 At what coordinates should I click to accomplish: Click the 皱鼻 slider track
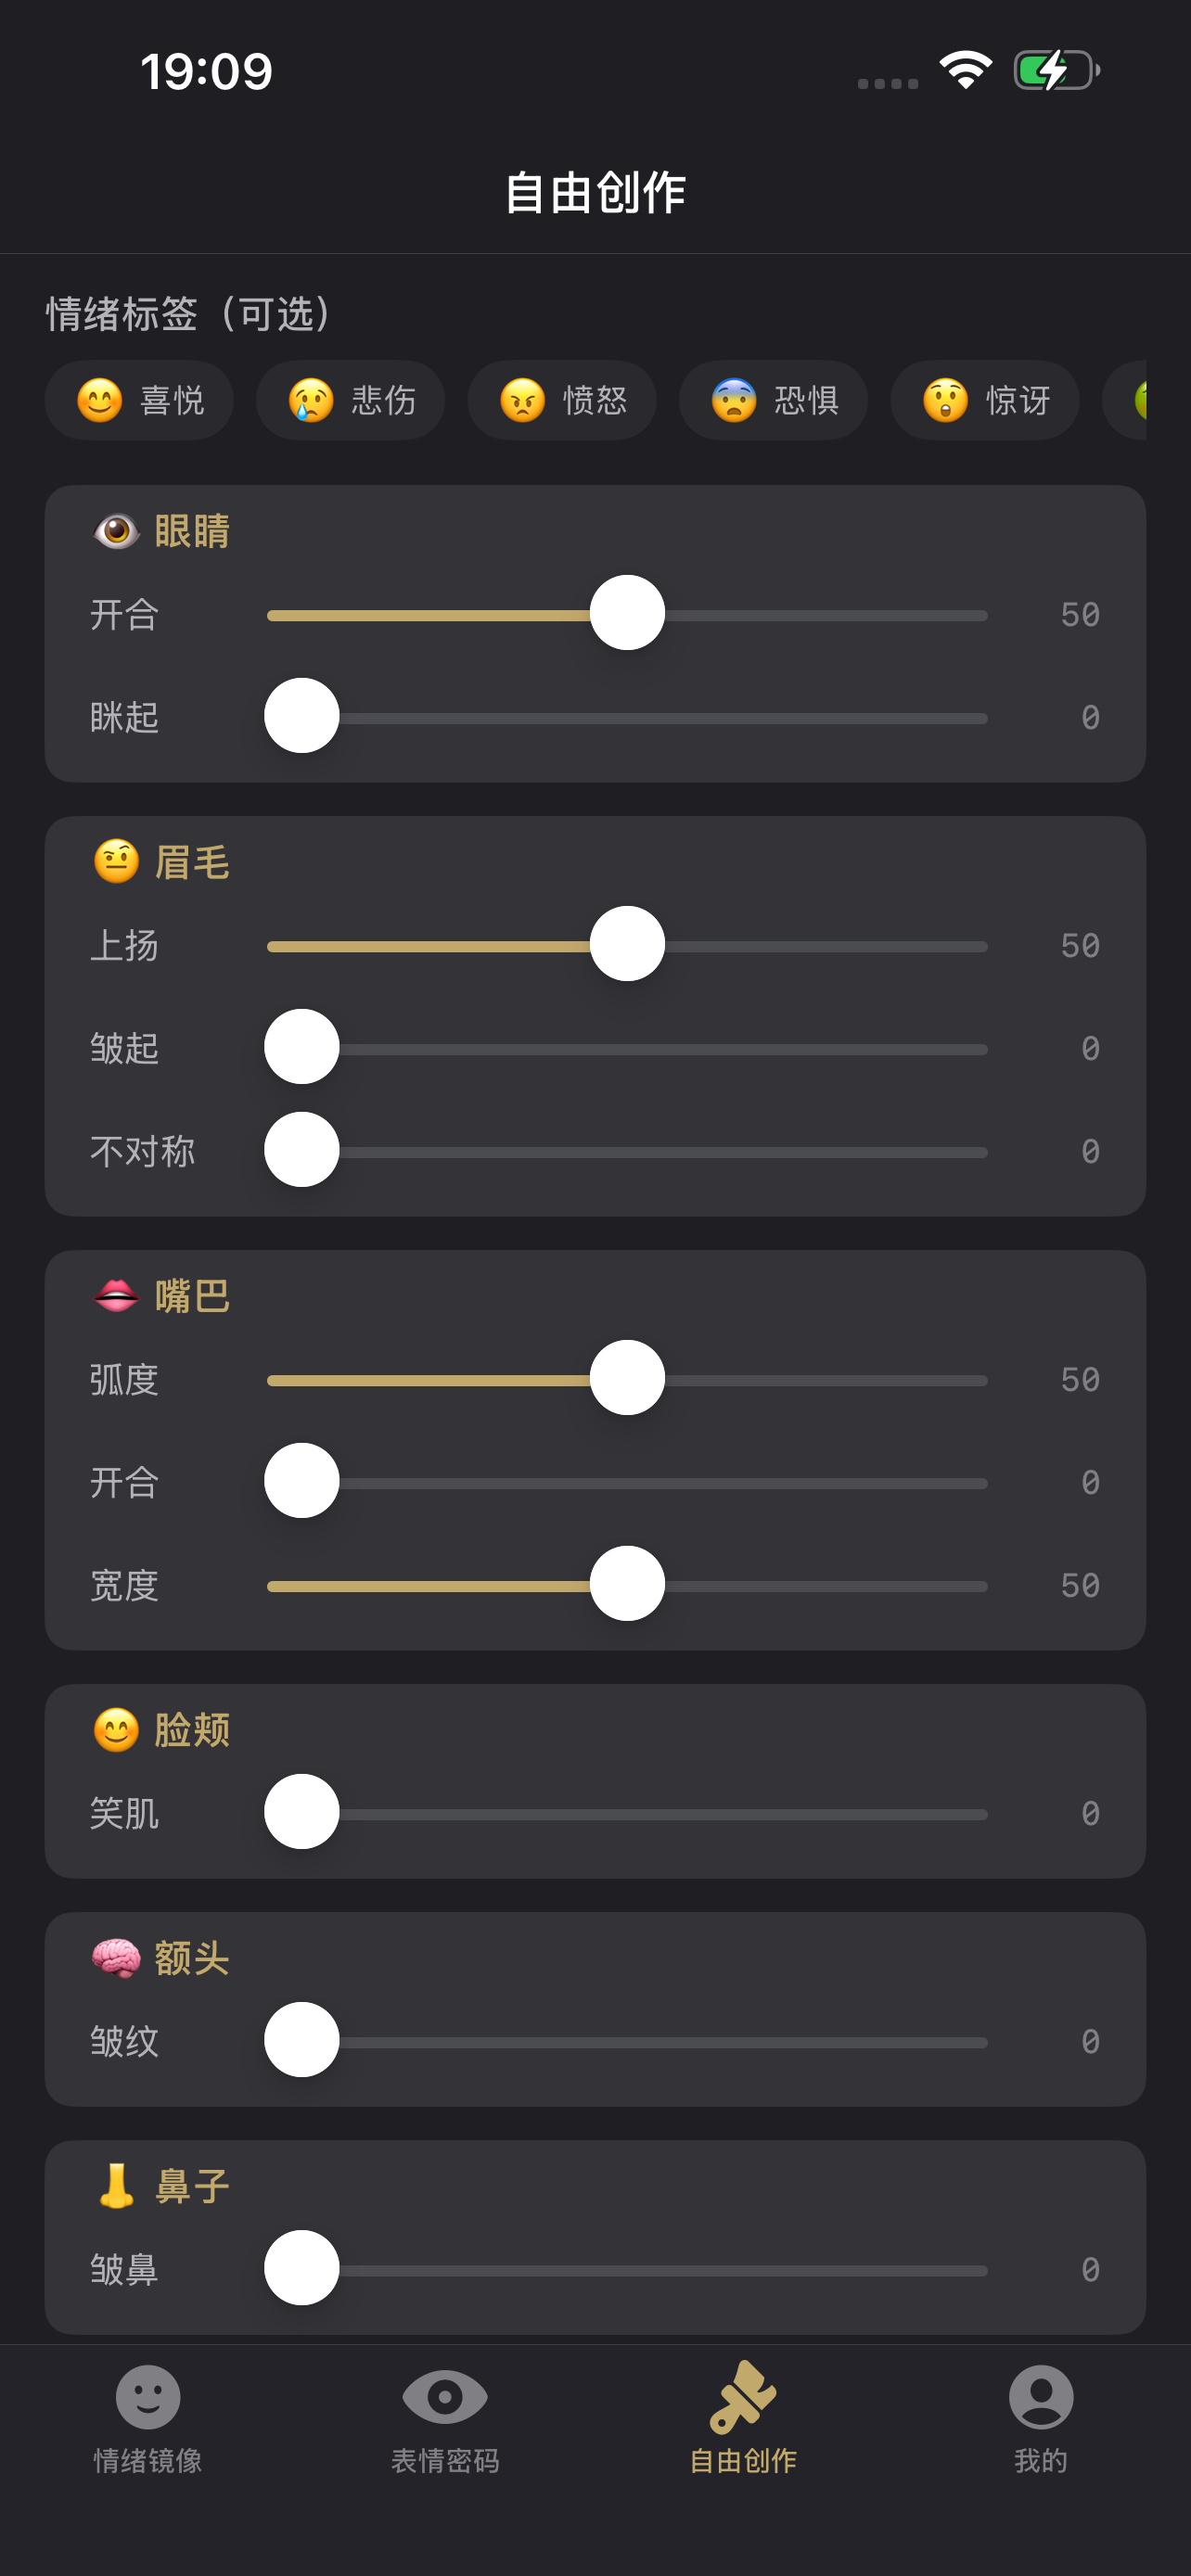click(627, 2270)
